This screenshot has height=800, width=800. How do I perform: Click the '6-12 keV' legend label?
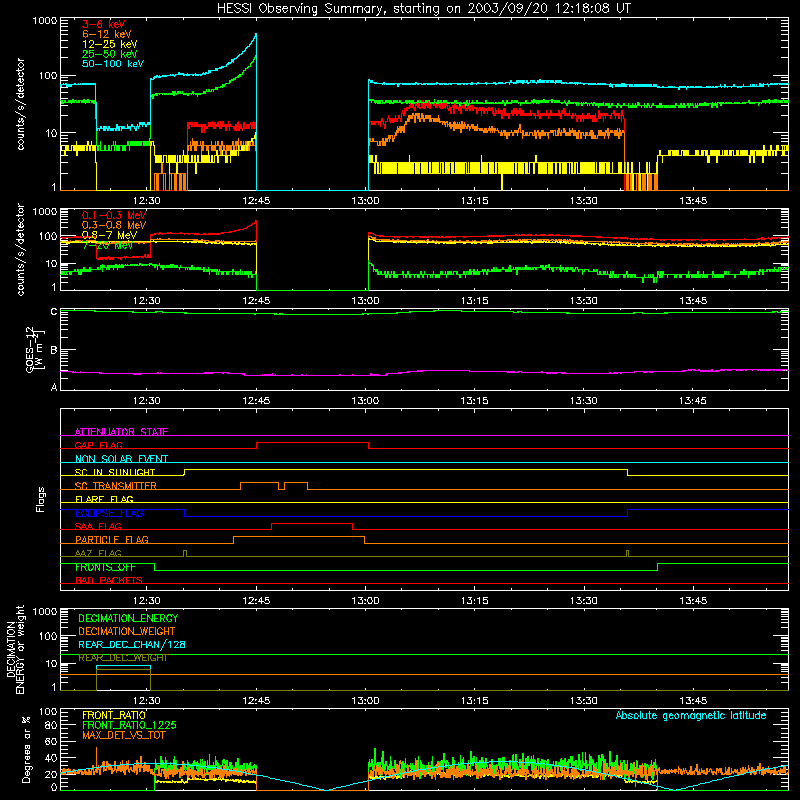(107, 34)
